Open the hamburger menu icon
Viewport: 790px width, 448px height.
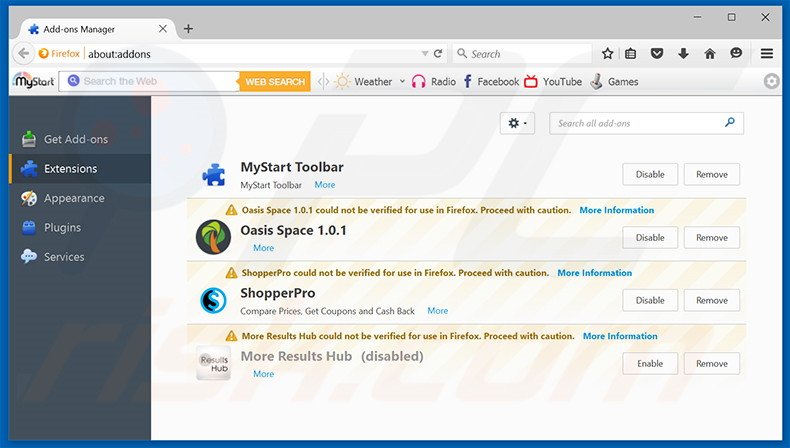767,54
